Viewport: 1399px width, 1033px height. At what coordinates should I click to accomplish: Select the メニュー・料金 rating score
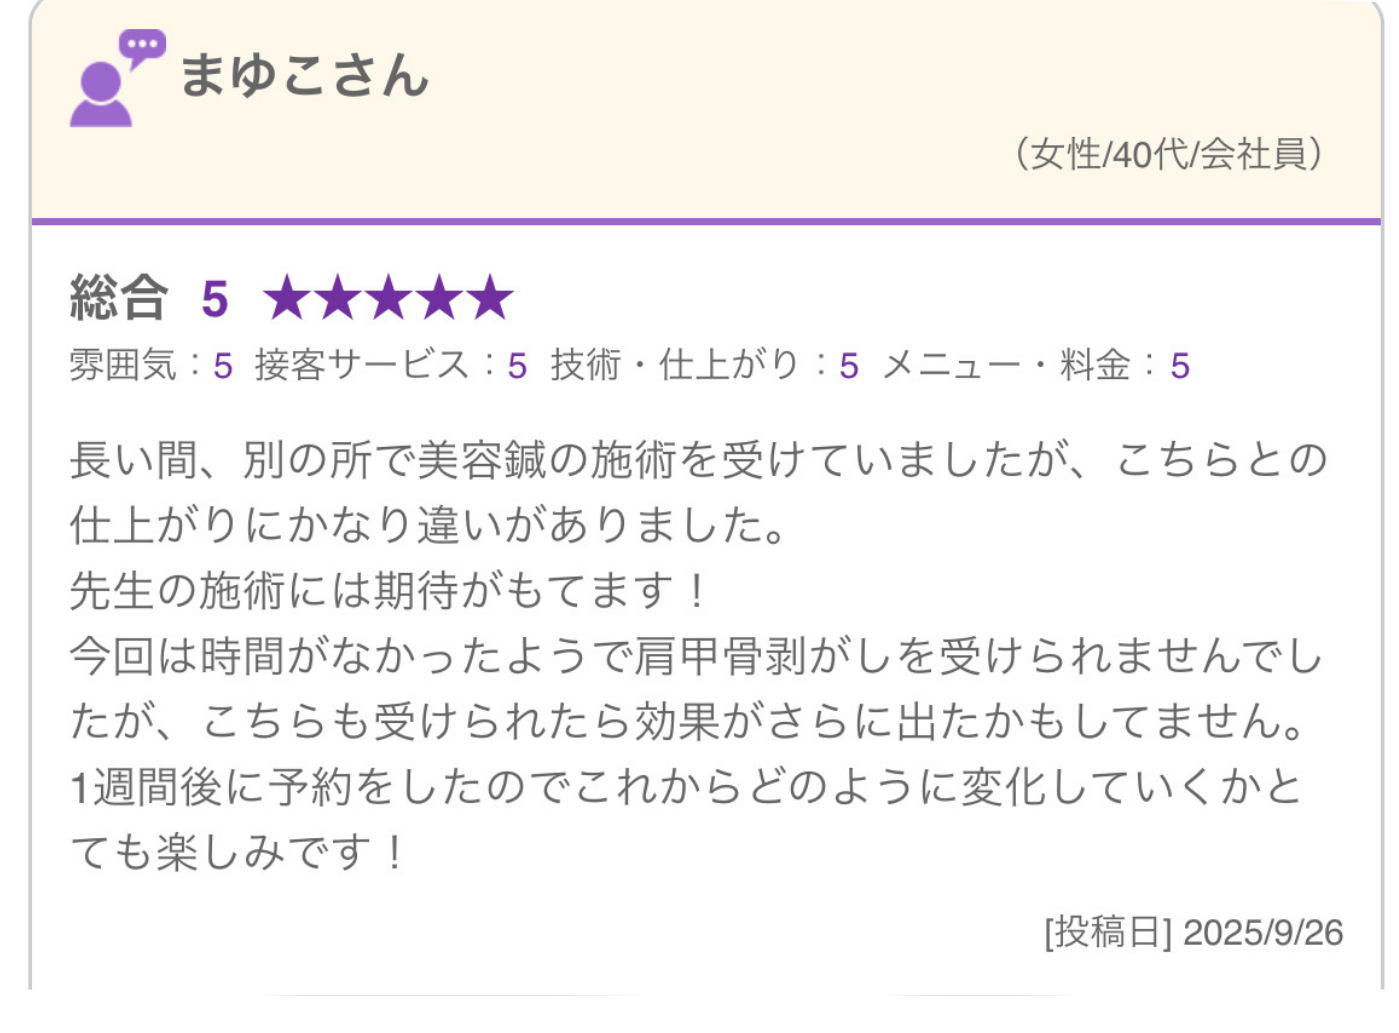tap(1180, 366)
